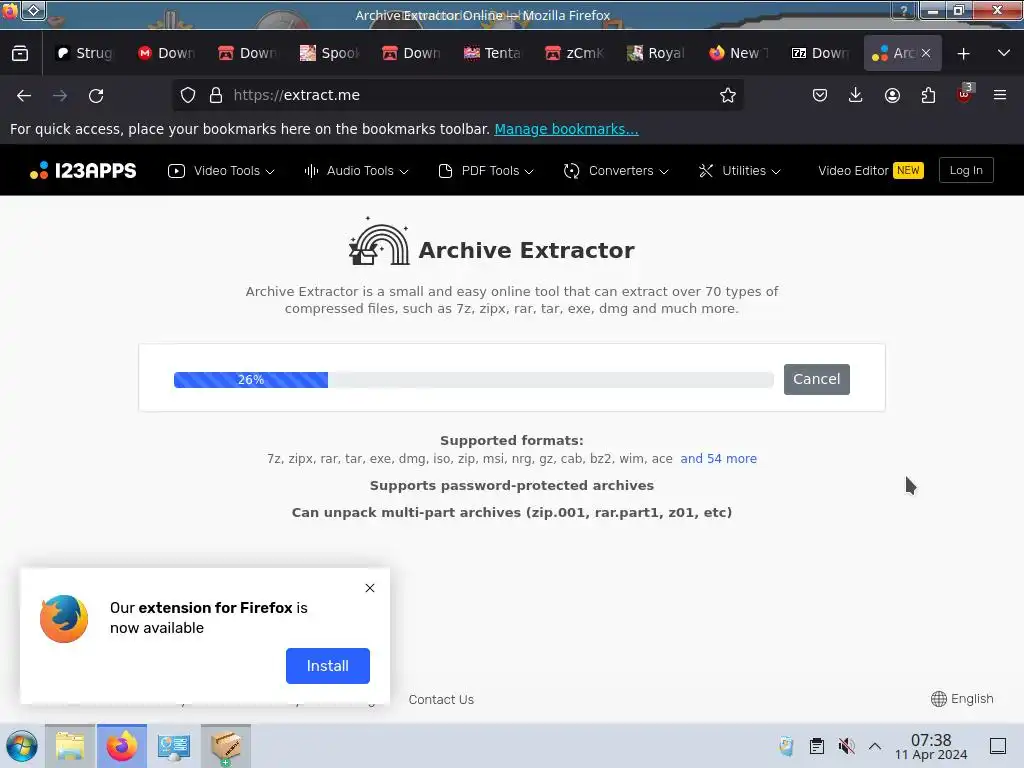Click the muted volume tray icon
1024x768 pixels.
point(846,746)
